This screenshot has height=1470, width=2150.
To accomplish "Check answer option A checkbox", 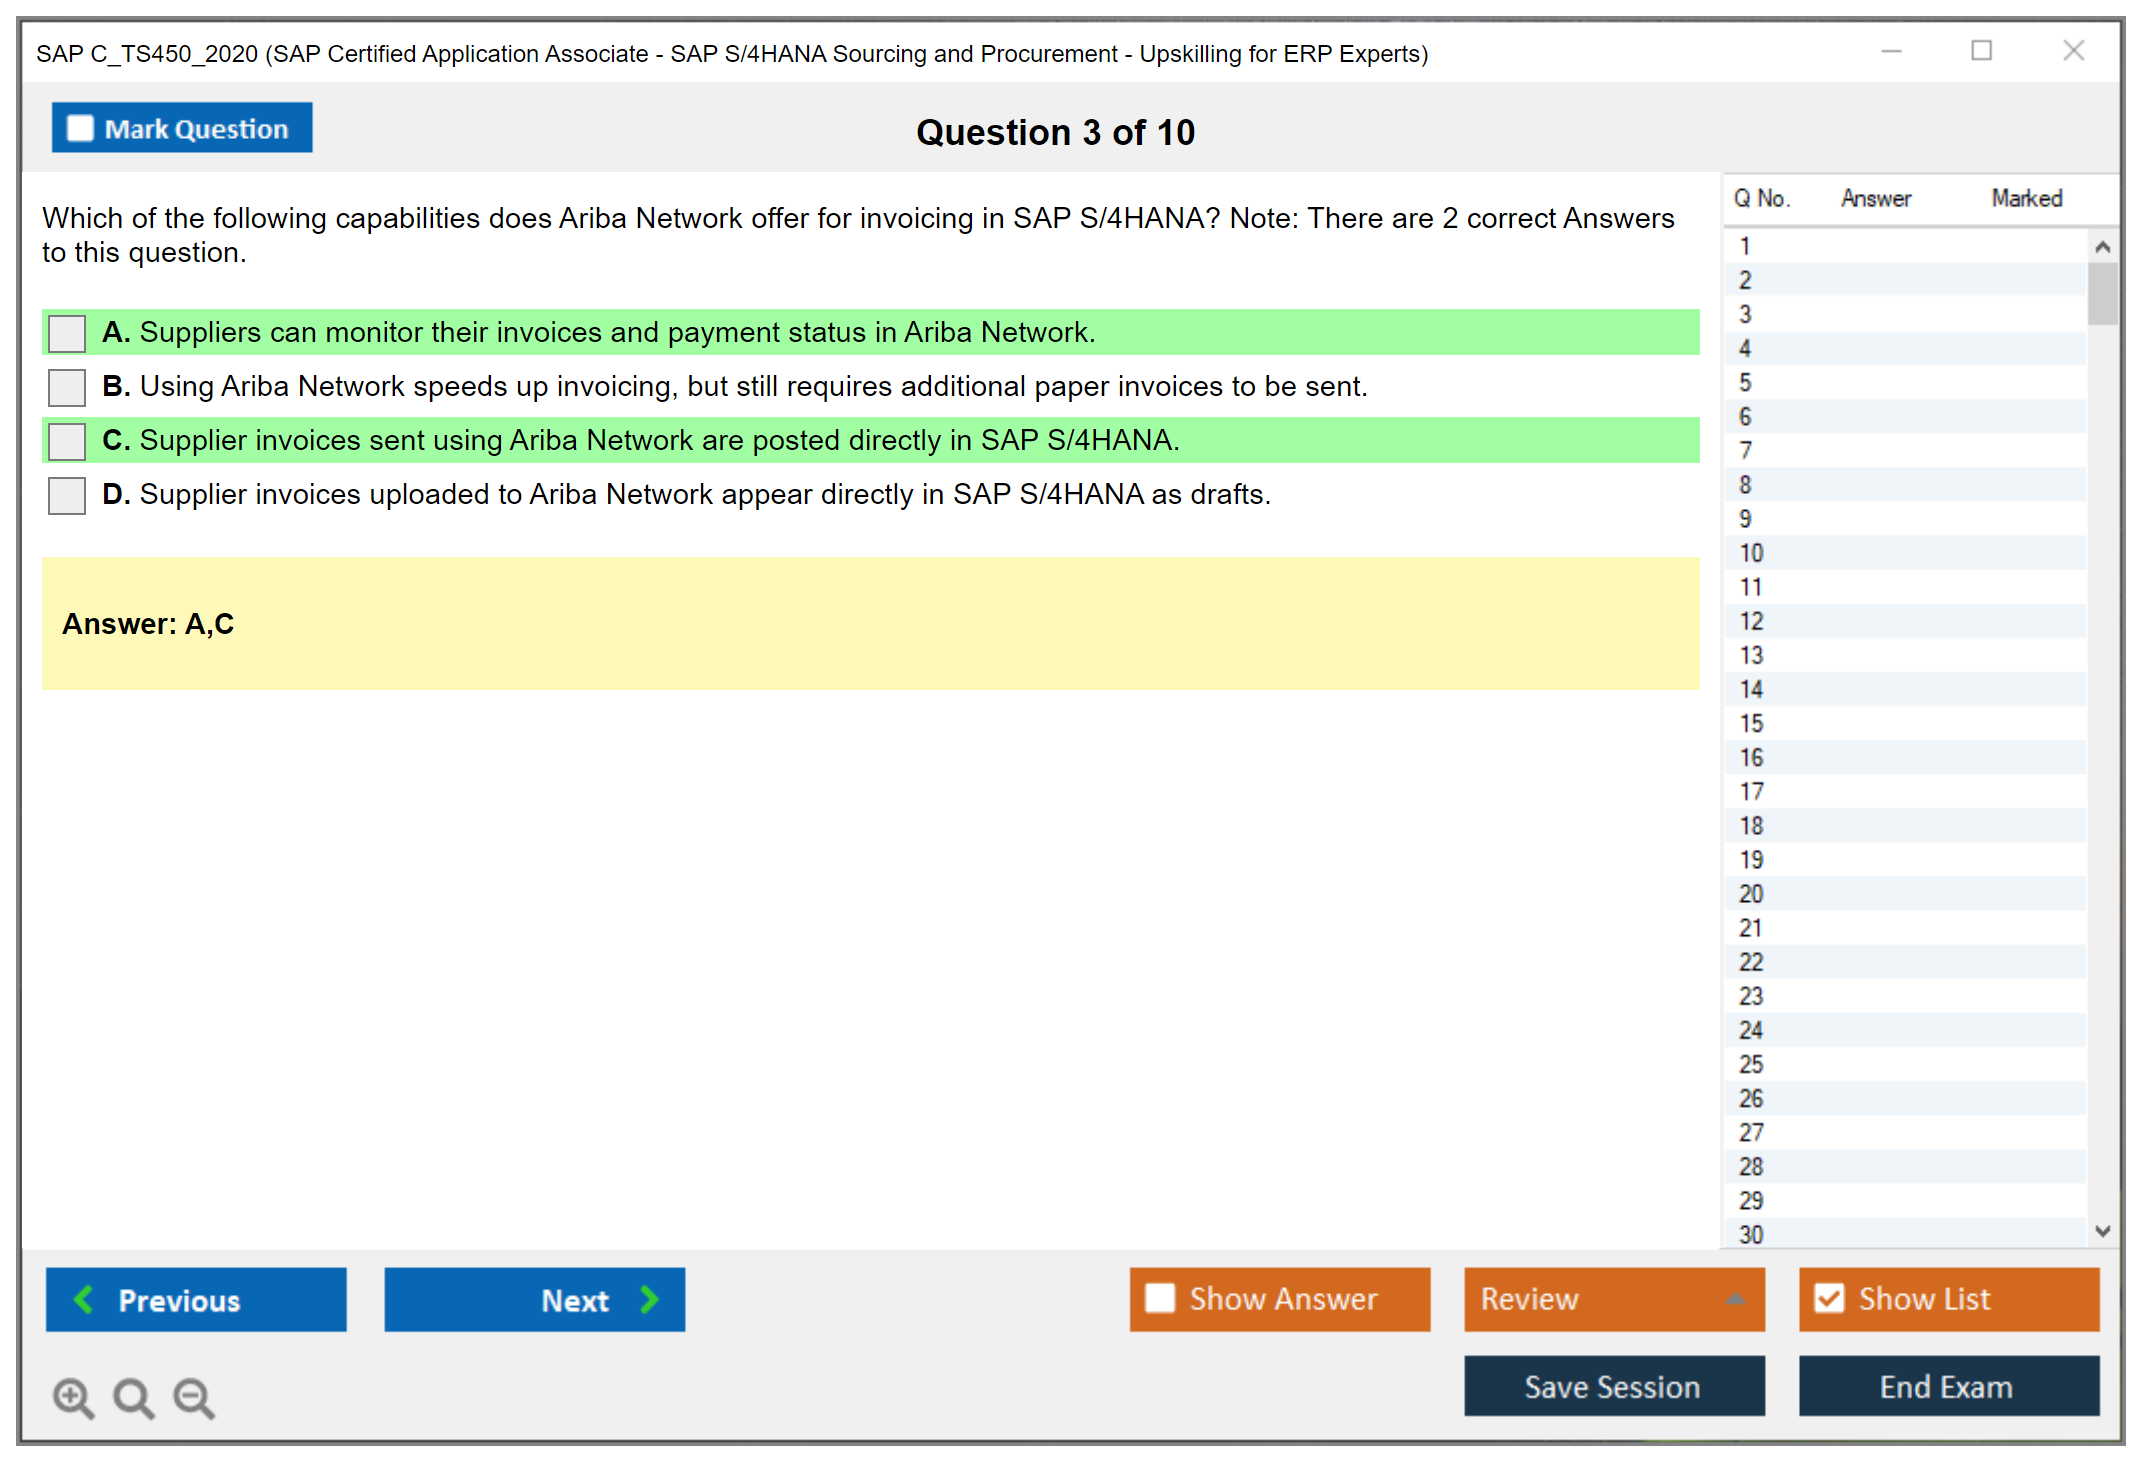I will click(67, 333).
